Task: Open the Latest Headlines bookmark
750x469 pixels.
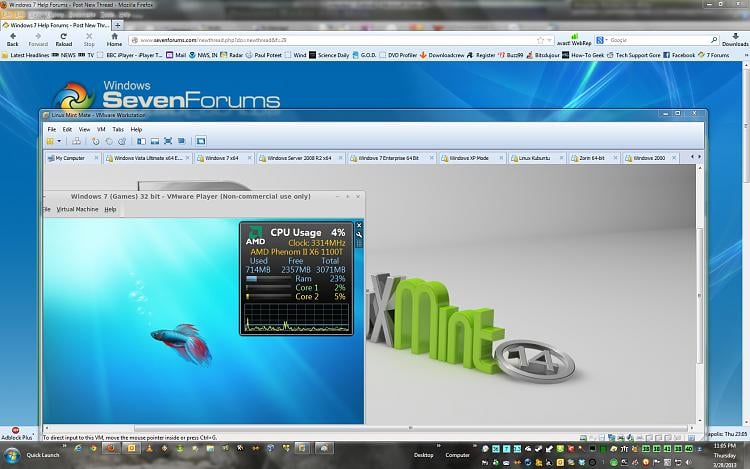Action: tap(25, 55)
